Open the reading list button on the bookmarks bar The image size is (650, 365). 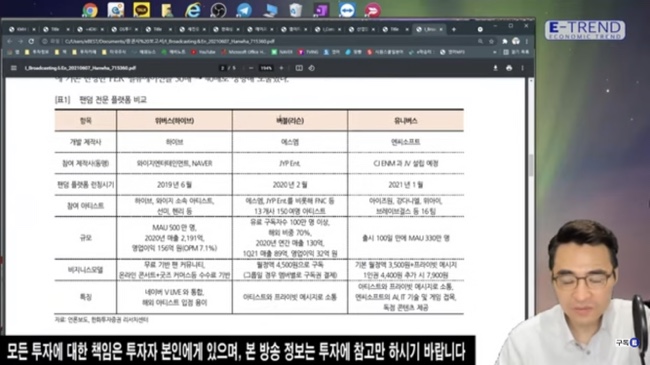point(517,52)
